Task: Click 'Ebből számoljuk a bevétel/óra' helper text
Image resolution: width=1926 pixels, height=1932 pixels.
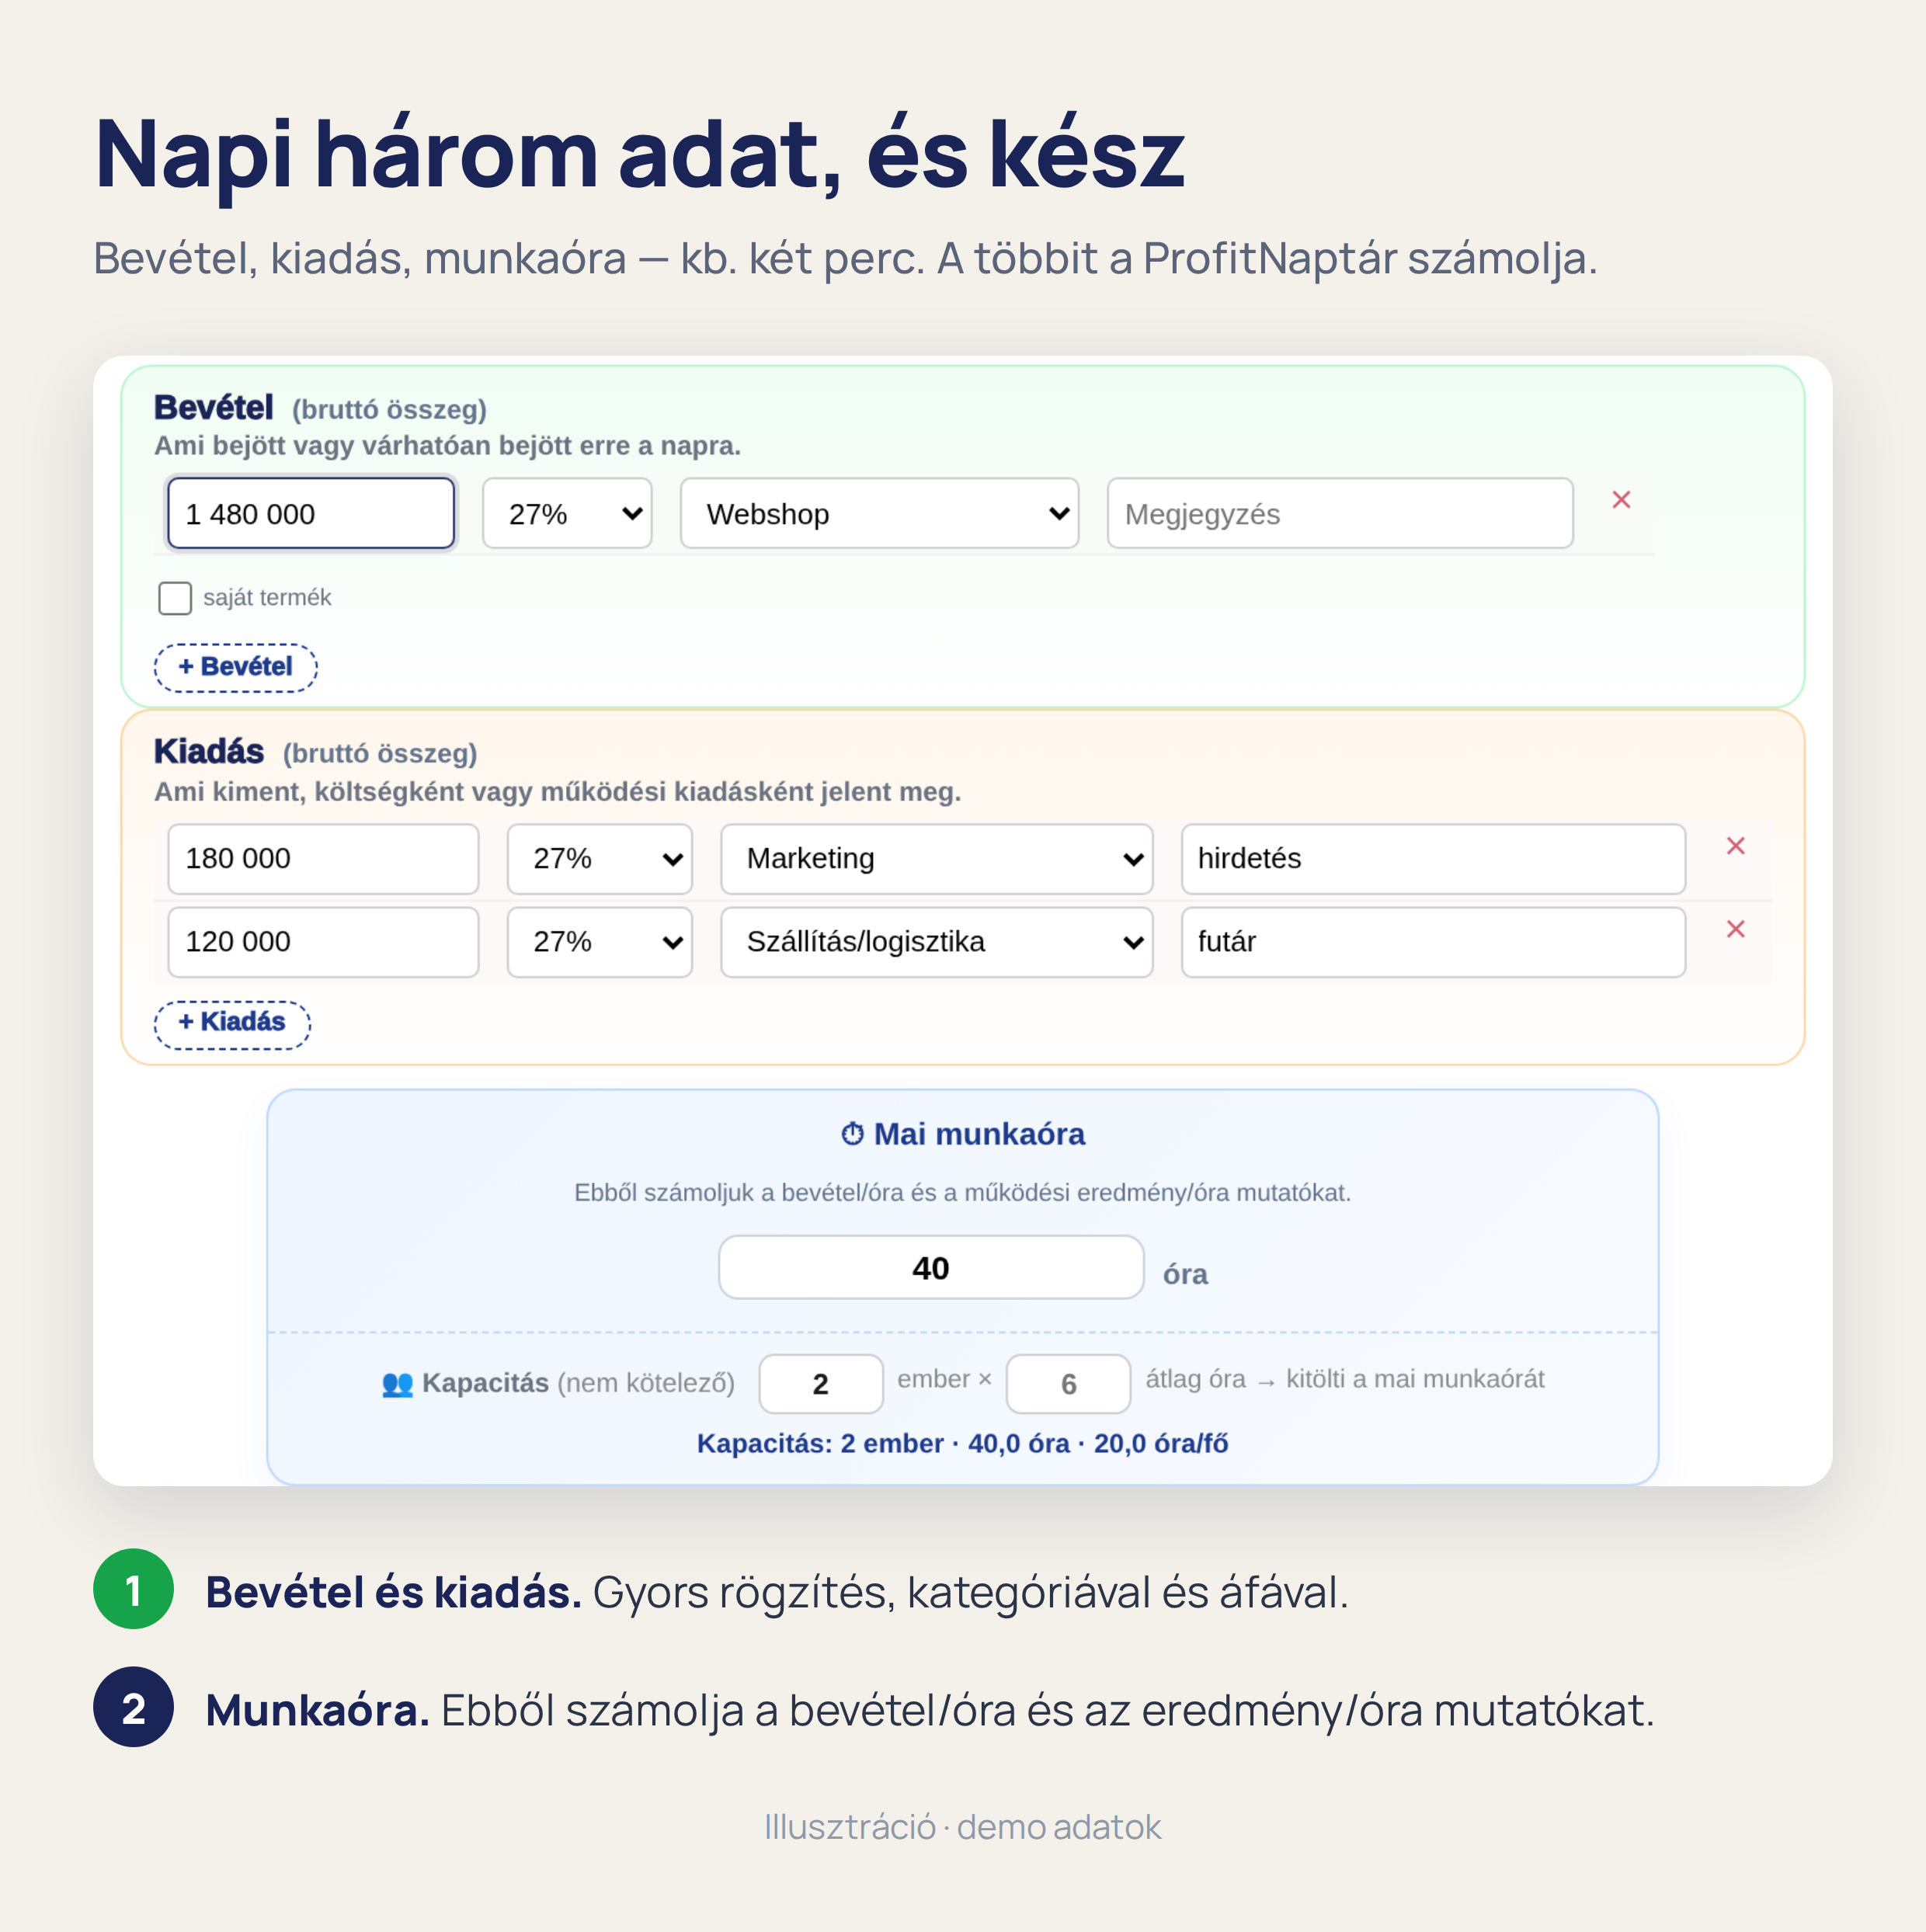Action: 962,1193
